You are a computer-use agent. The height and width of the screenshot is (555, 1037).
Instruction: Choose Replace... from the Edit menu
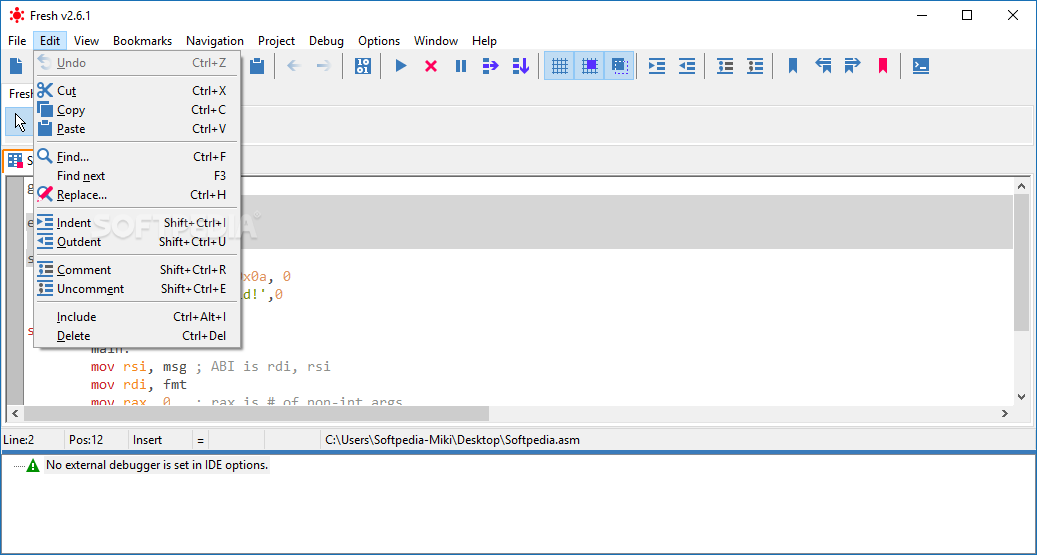tap(137, 195)
